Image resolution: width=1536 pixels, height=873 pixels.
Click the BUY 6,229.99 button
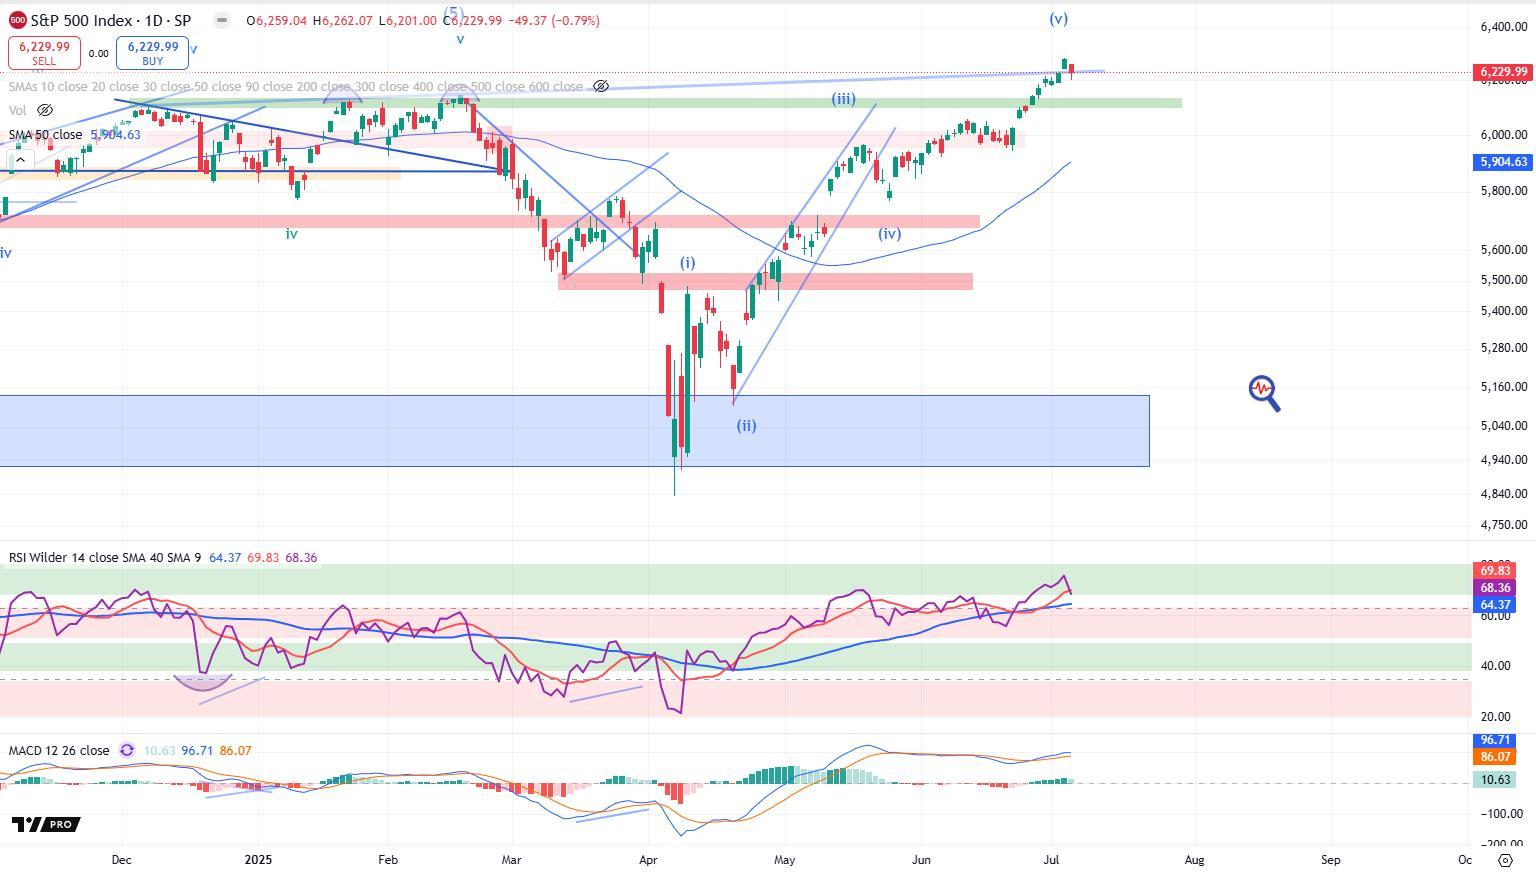point(152,53)
